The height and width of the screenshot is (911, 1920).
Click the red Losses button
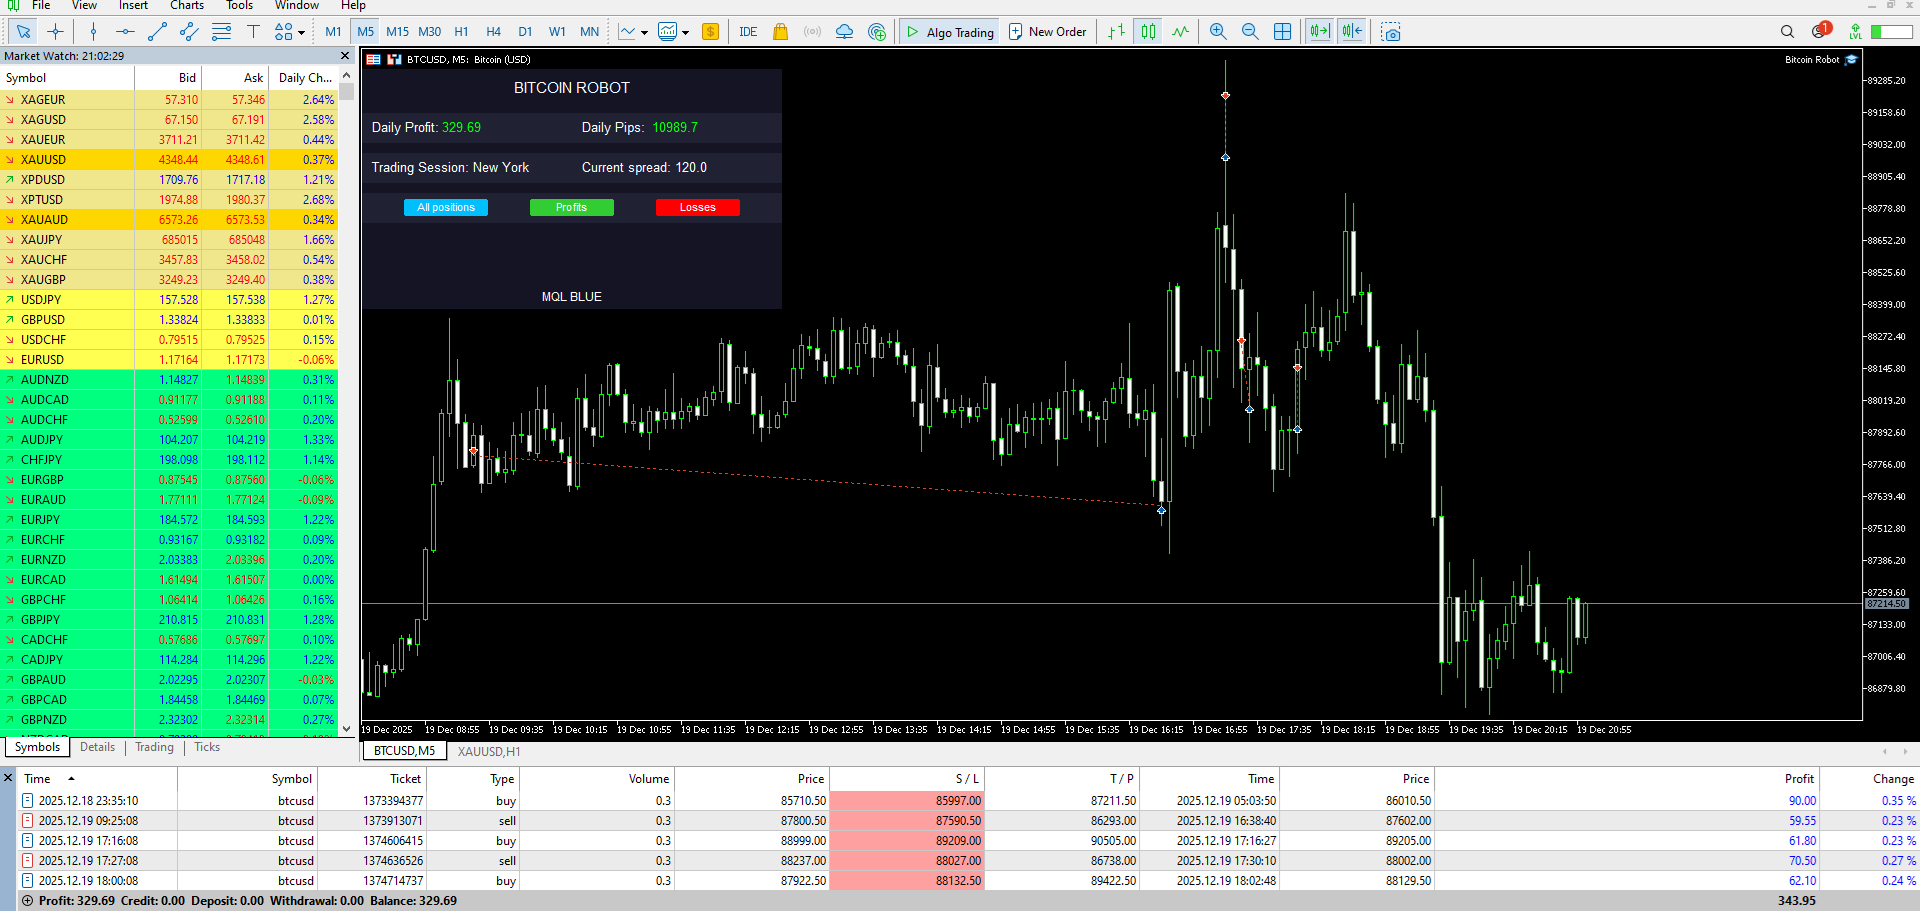pos(698,208)
